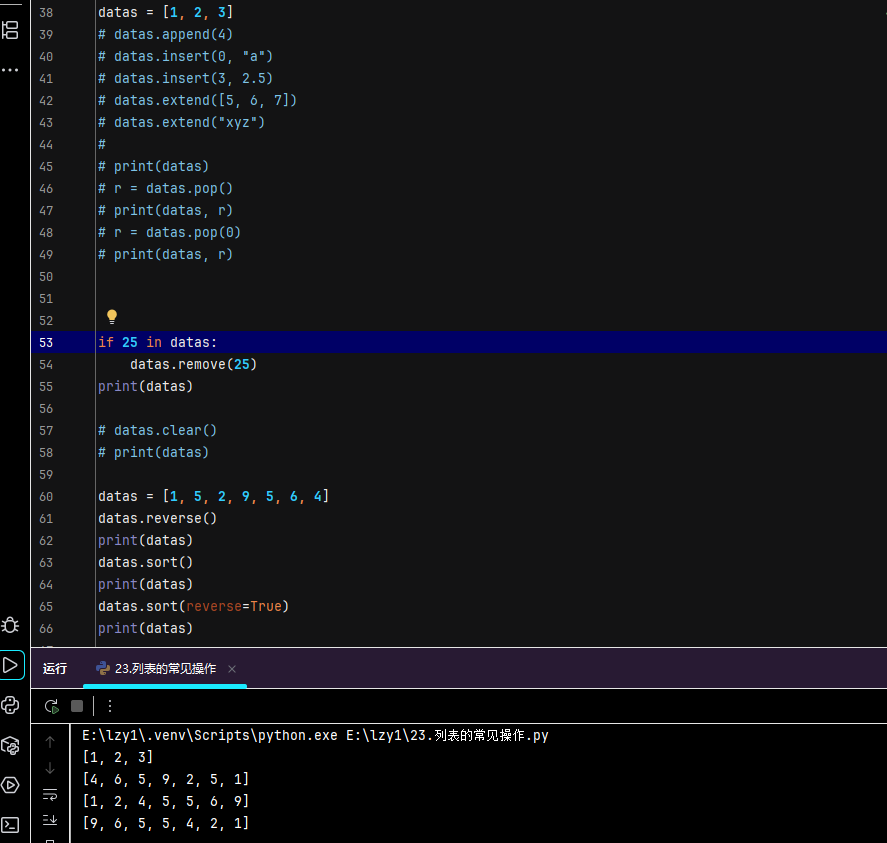Click the Python file icon on run tab
This screenshot has width=887, height=843.
[x=103, y=669]
